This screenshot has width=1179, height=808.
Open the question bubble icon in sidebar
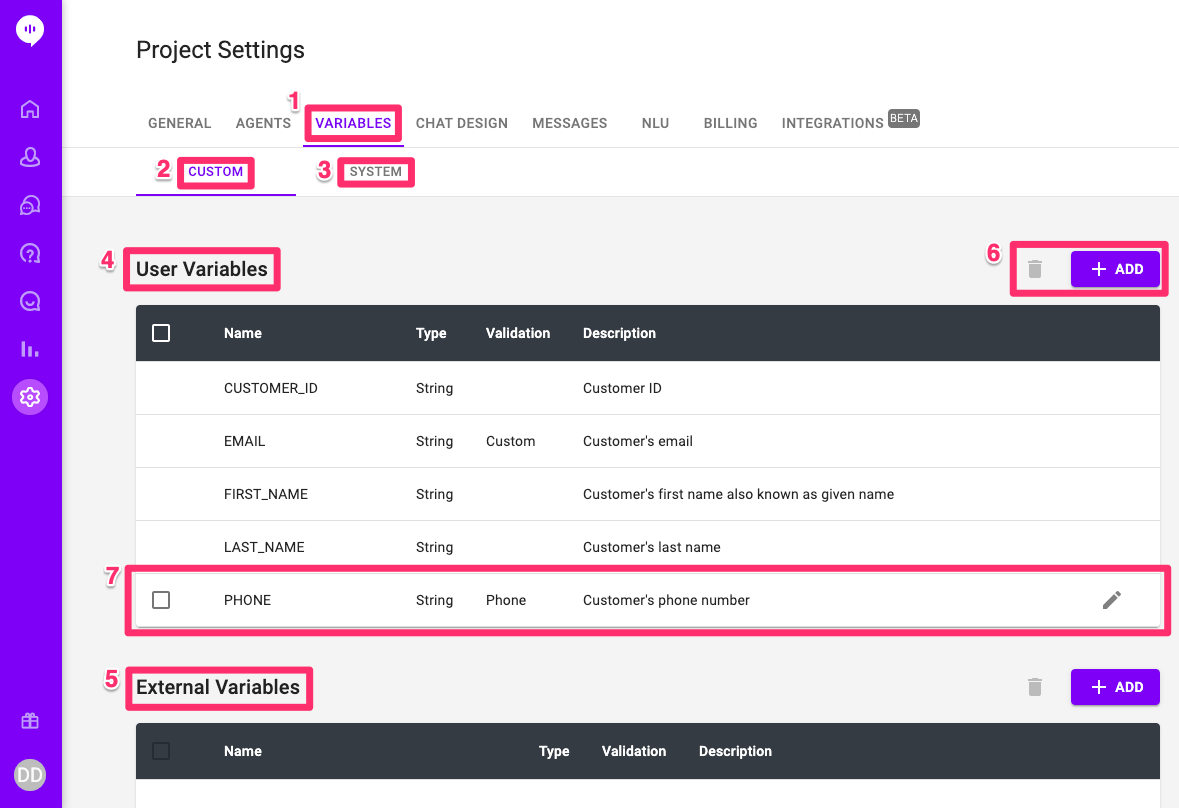(30, 253)
